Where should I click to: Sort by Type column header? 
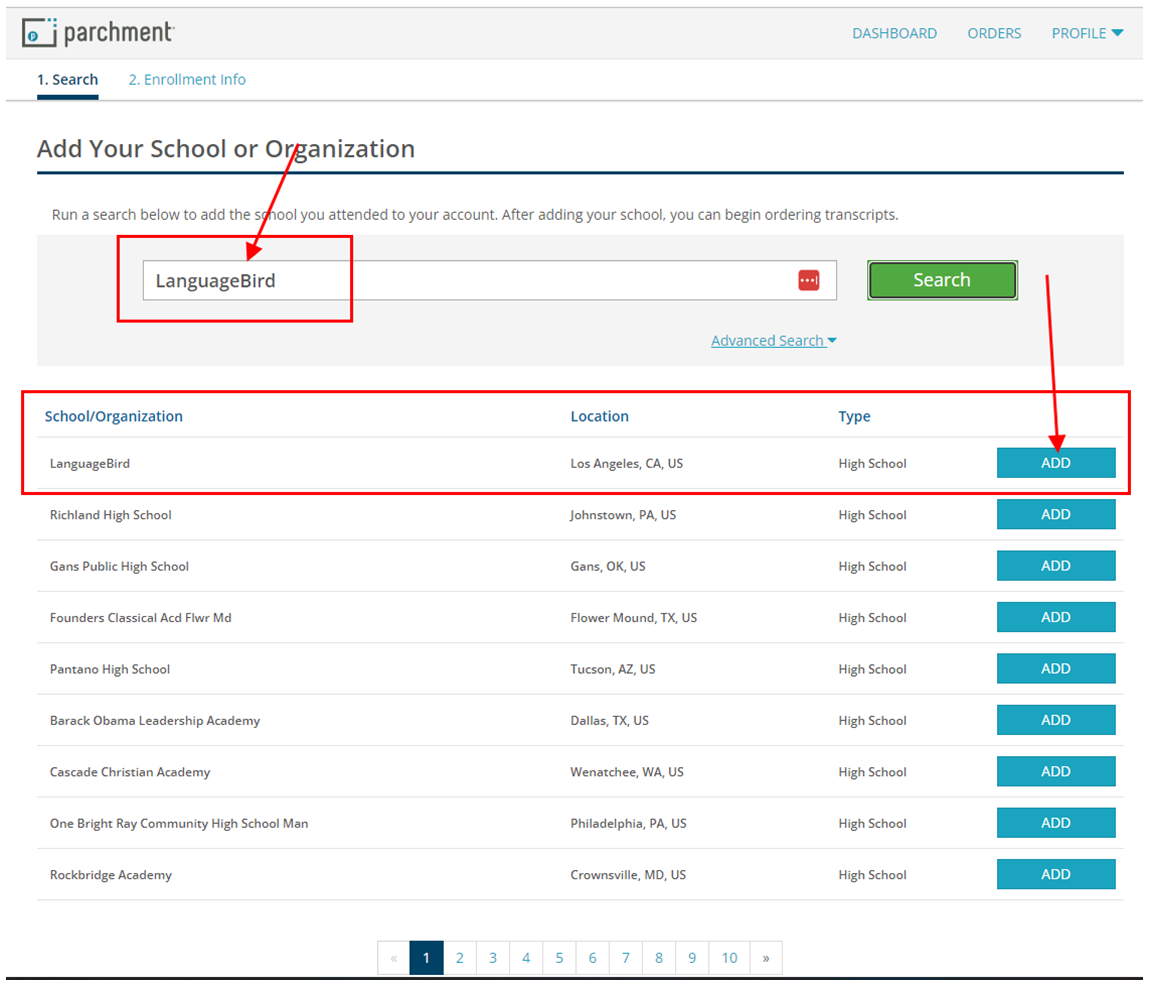point(854,416)
